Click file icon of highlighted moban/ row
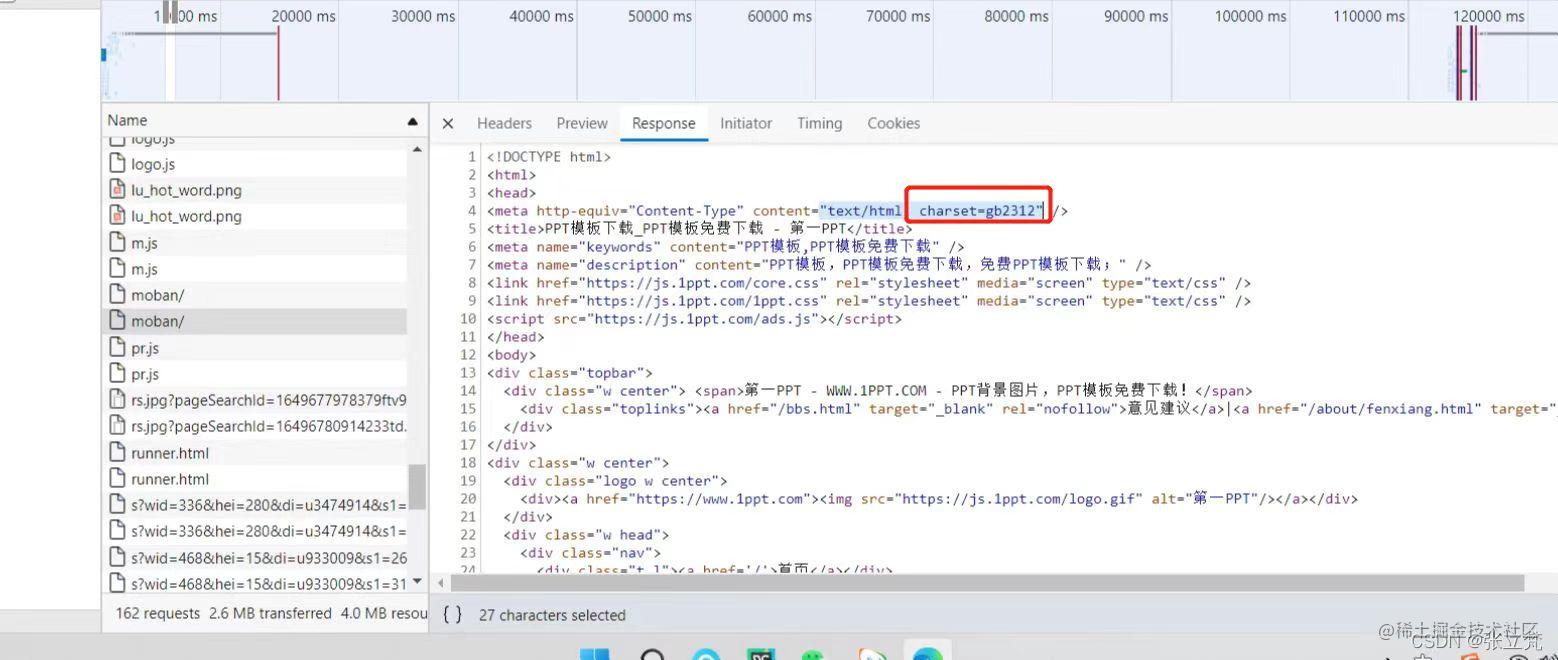Image resolution: width=1558 pixels, height=660 pixels. pos(117,321)
